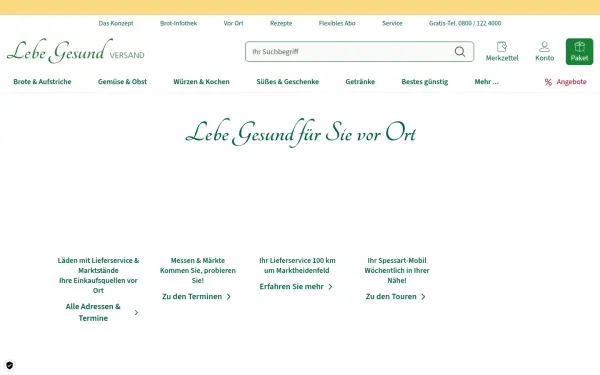Image resolution: width=600 pixels, height=375 pixels.
Task: Follow the Zu den Touren link
Action: (391, 297)
